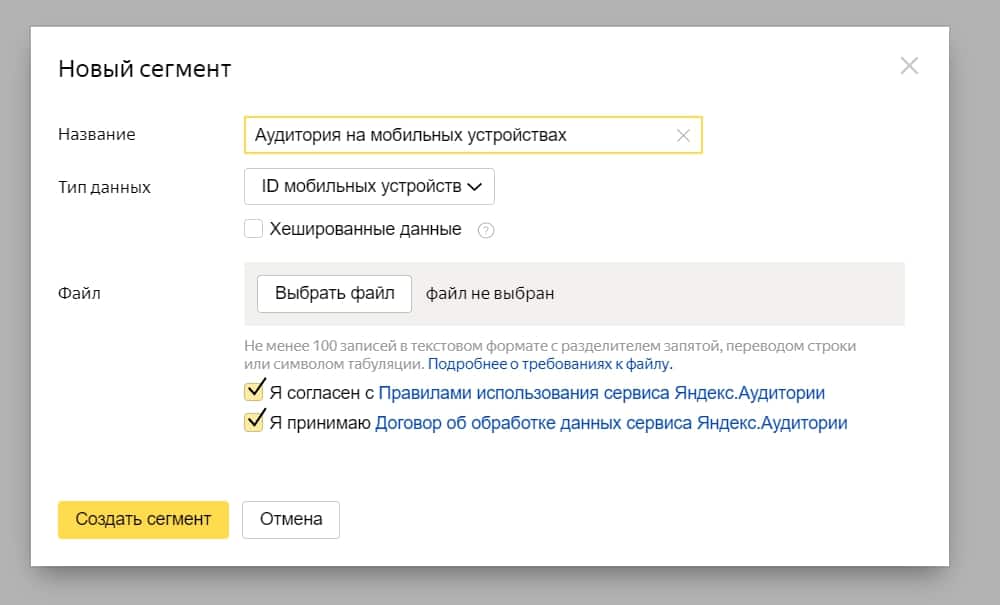Cancel segment creation with Отмена

click(x=291, y=519)
